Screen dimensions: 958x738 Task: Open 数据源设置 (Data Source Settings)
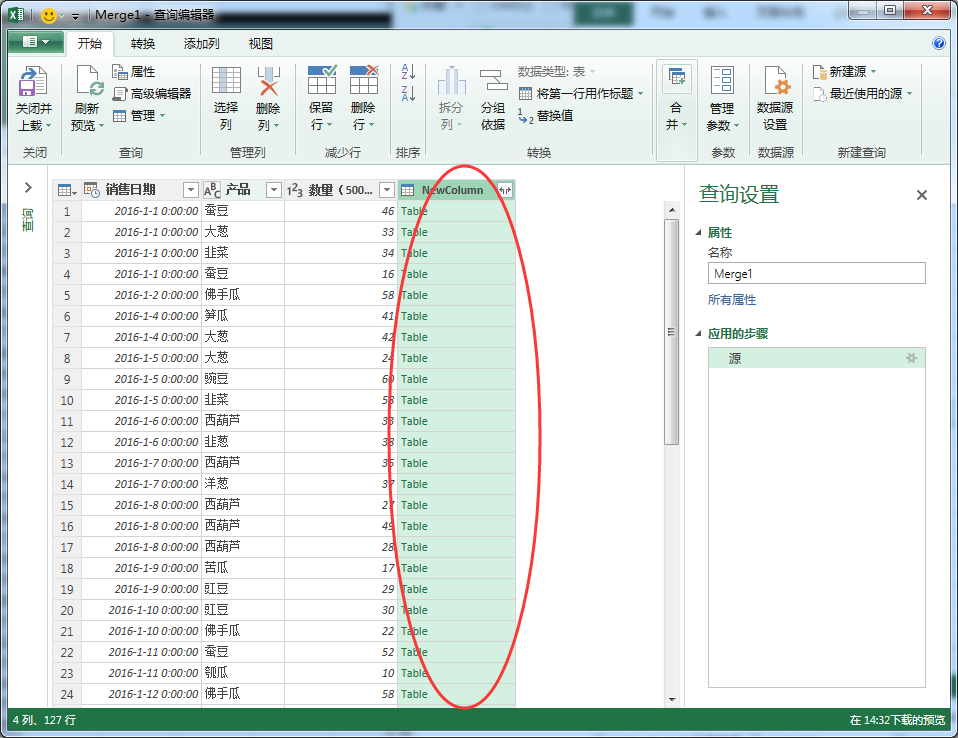point(775,98)
